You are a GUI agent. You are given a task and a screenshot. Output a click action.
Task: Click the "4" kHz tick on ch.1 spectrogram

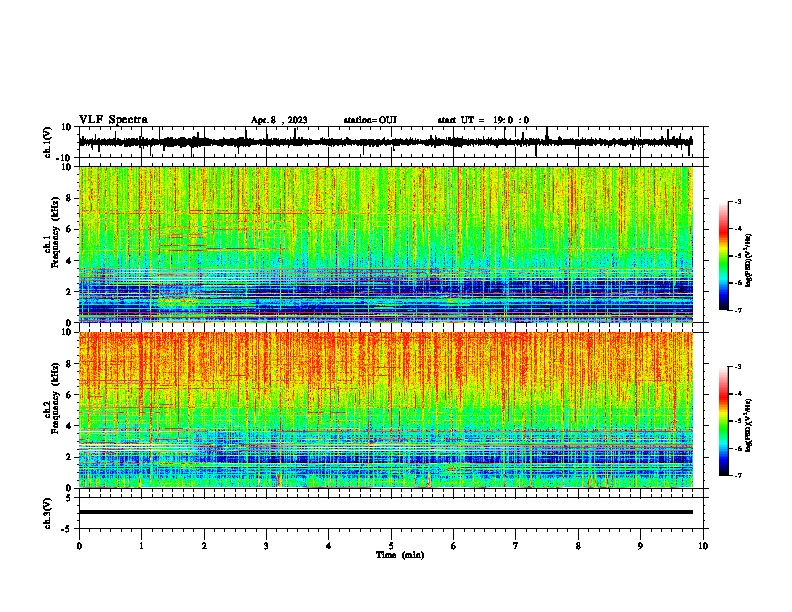pos(69,261)
